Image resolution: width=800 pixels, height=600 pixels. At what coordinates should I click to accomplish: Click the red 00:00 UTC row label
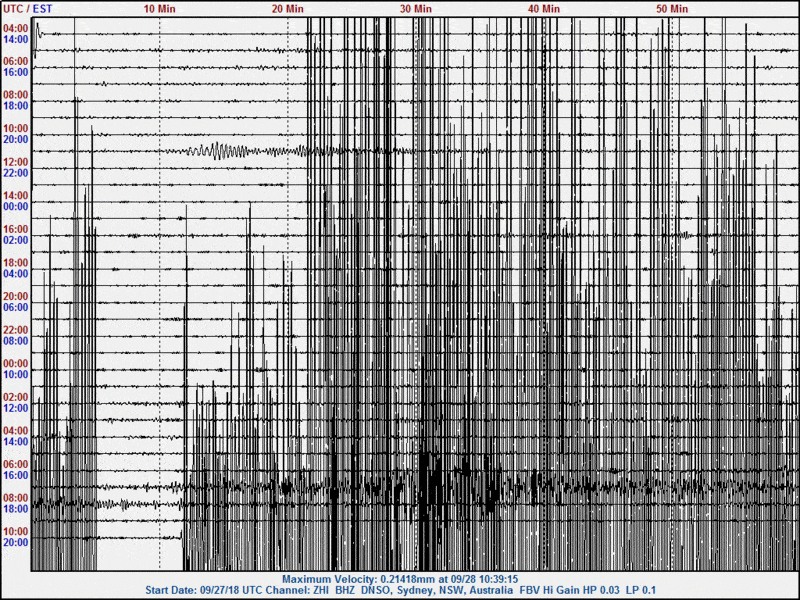click(15, 364)
